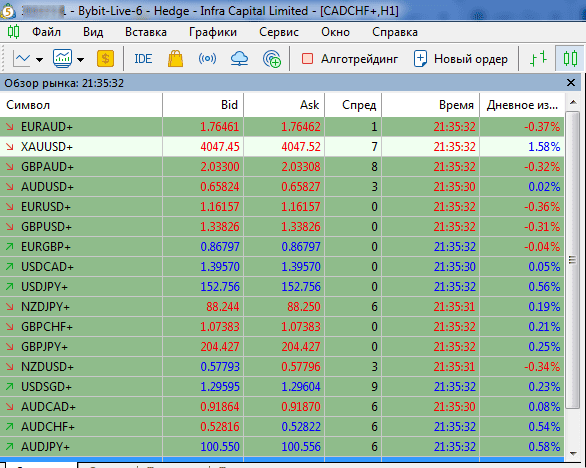Select the USDCAD+ symbol row

click(x=282, y=267)
